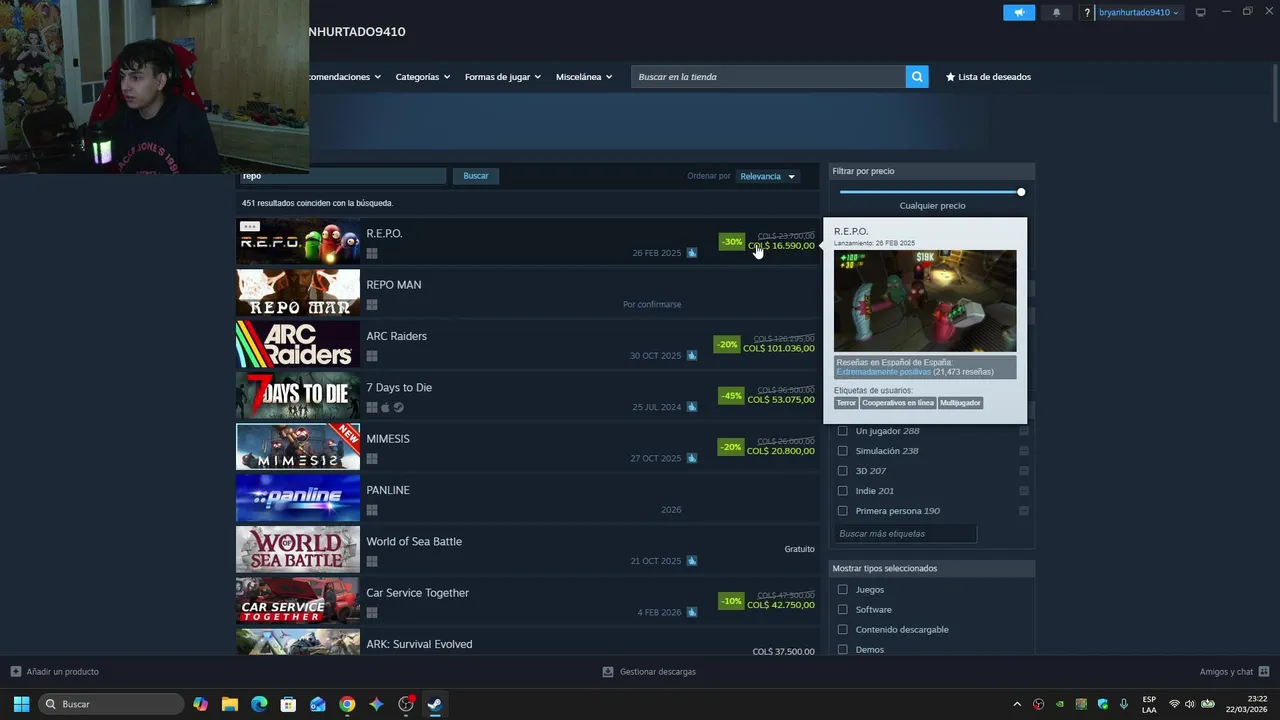Click the download icon beside Gestionar descargas

coord(608,672)
